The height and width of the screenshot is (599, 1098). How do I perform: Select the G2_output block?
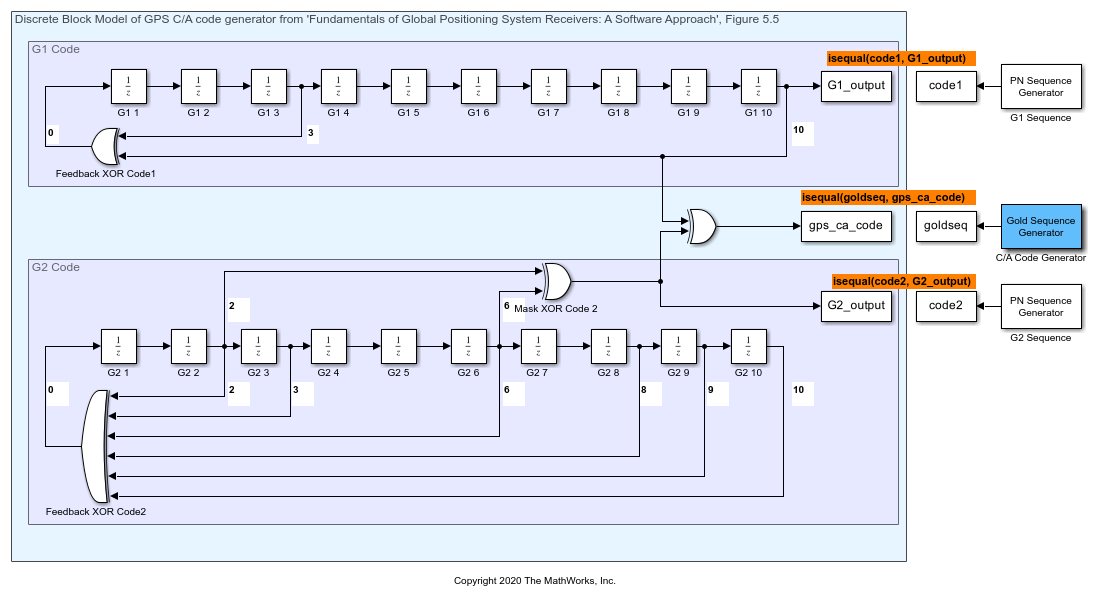(855, 306)
